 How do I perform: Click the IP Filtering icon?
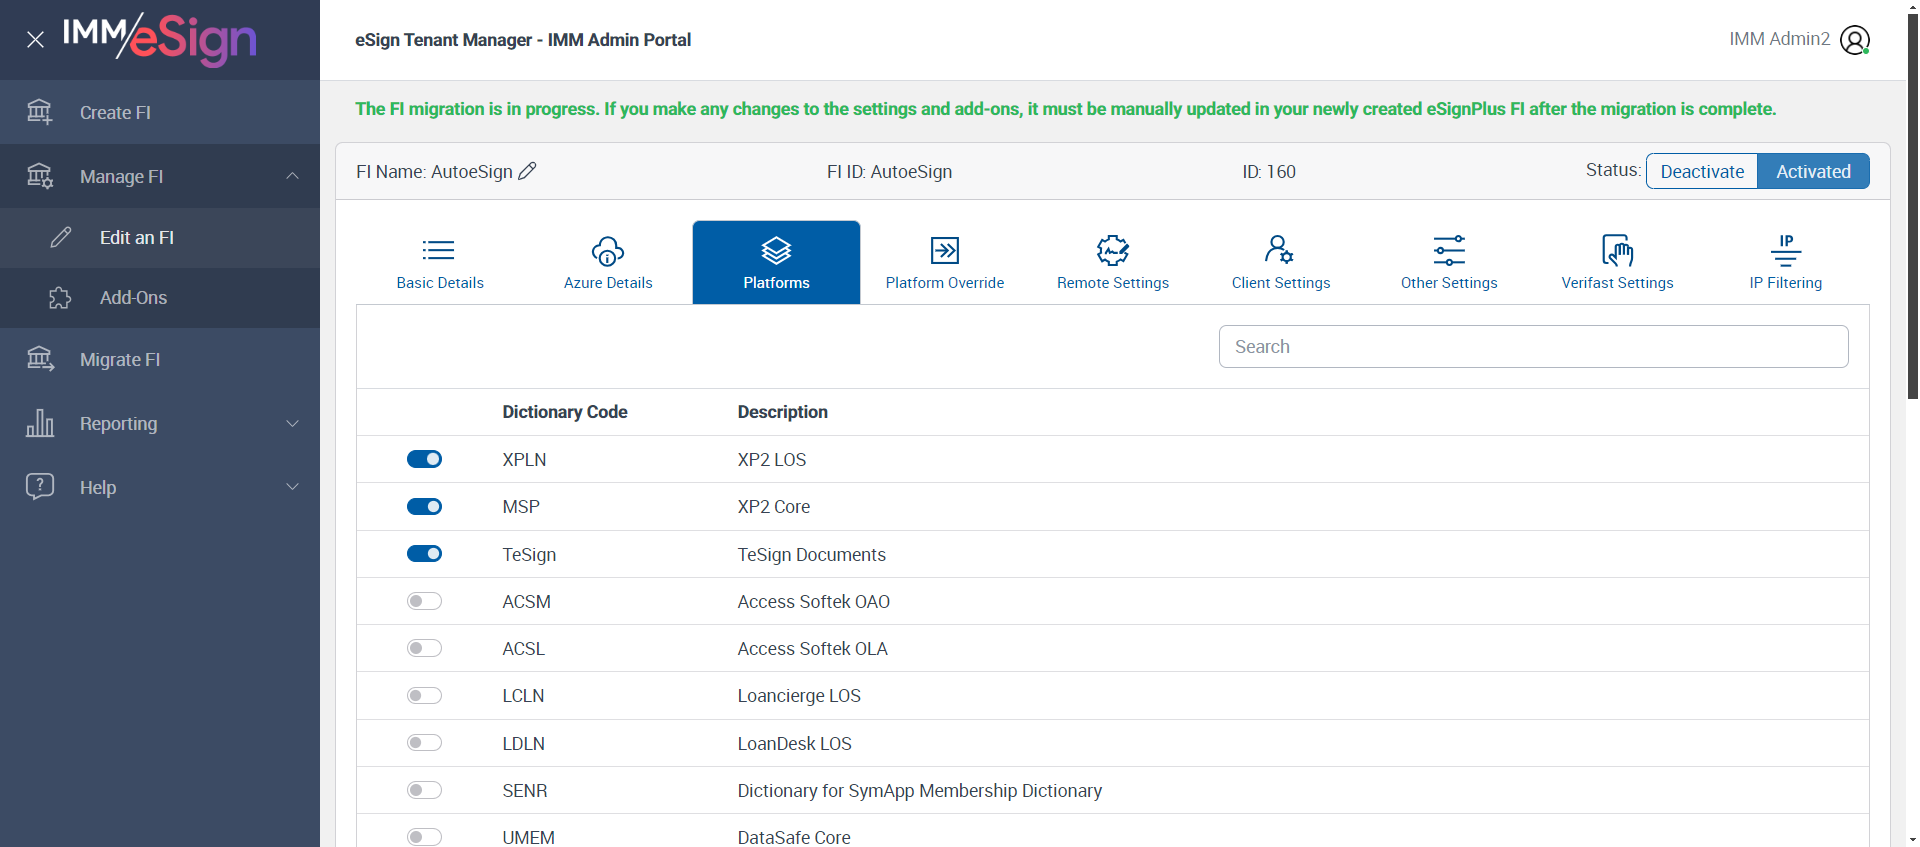coord(1786,250)
